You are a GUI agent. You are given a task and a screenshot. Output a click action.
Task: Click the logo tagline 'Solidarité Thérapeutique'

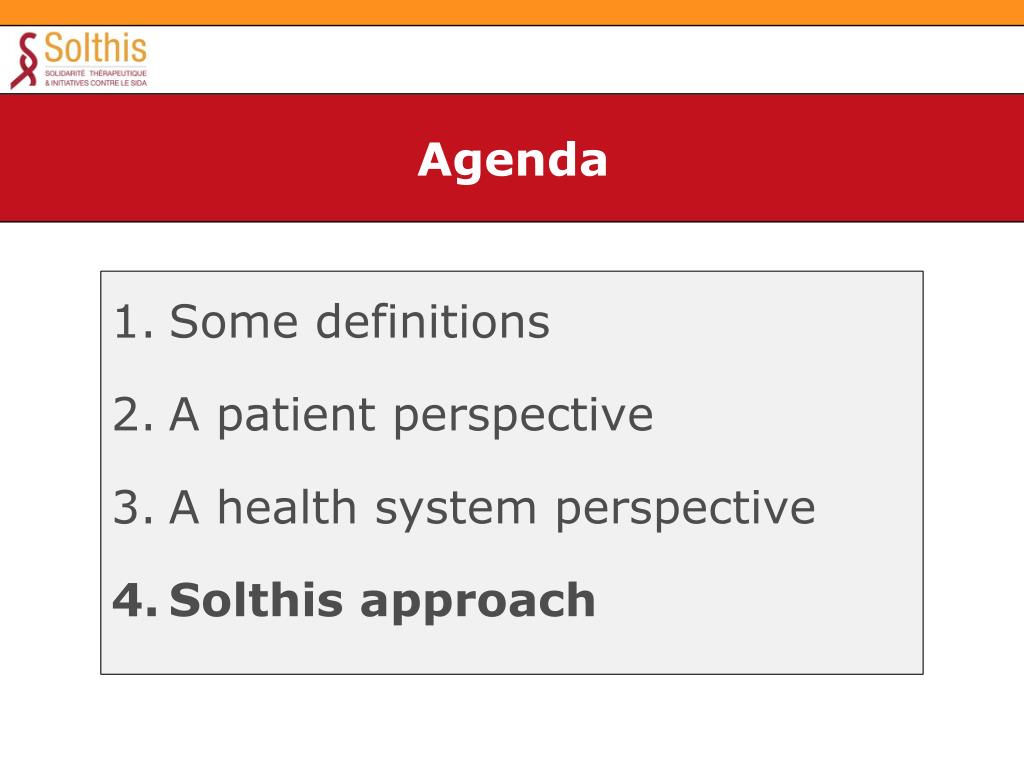coord(96,73)
